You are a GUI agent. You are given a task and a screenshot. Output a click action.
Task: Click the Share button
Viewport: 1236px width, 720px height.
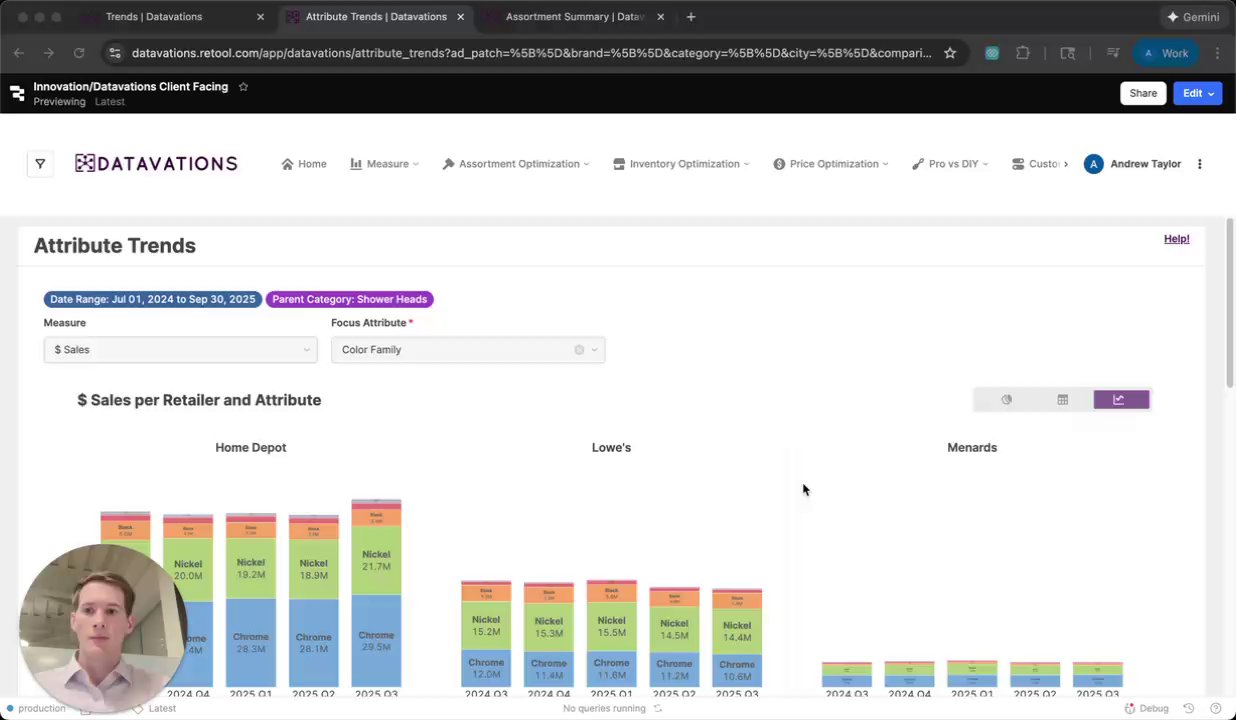[x=1143, y=93]
